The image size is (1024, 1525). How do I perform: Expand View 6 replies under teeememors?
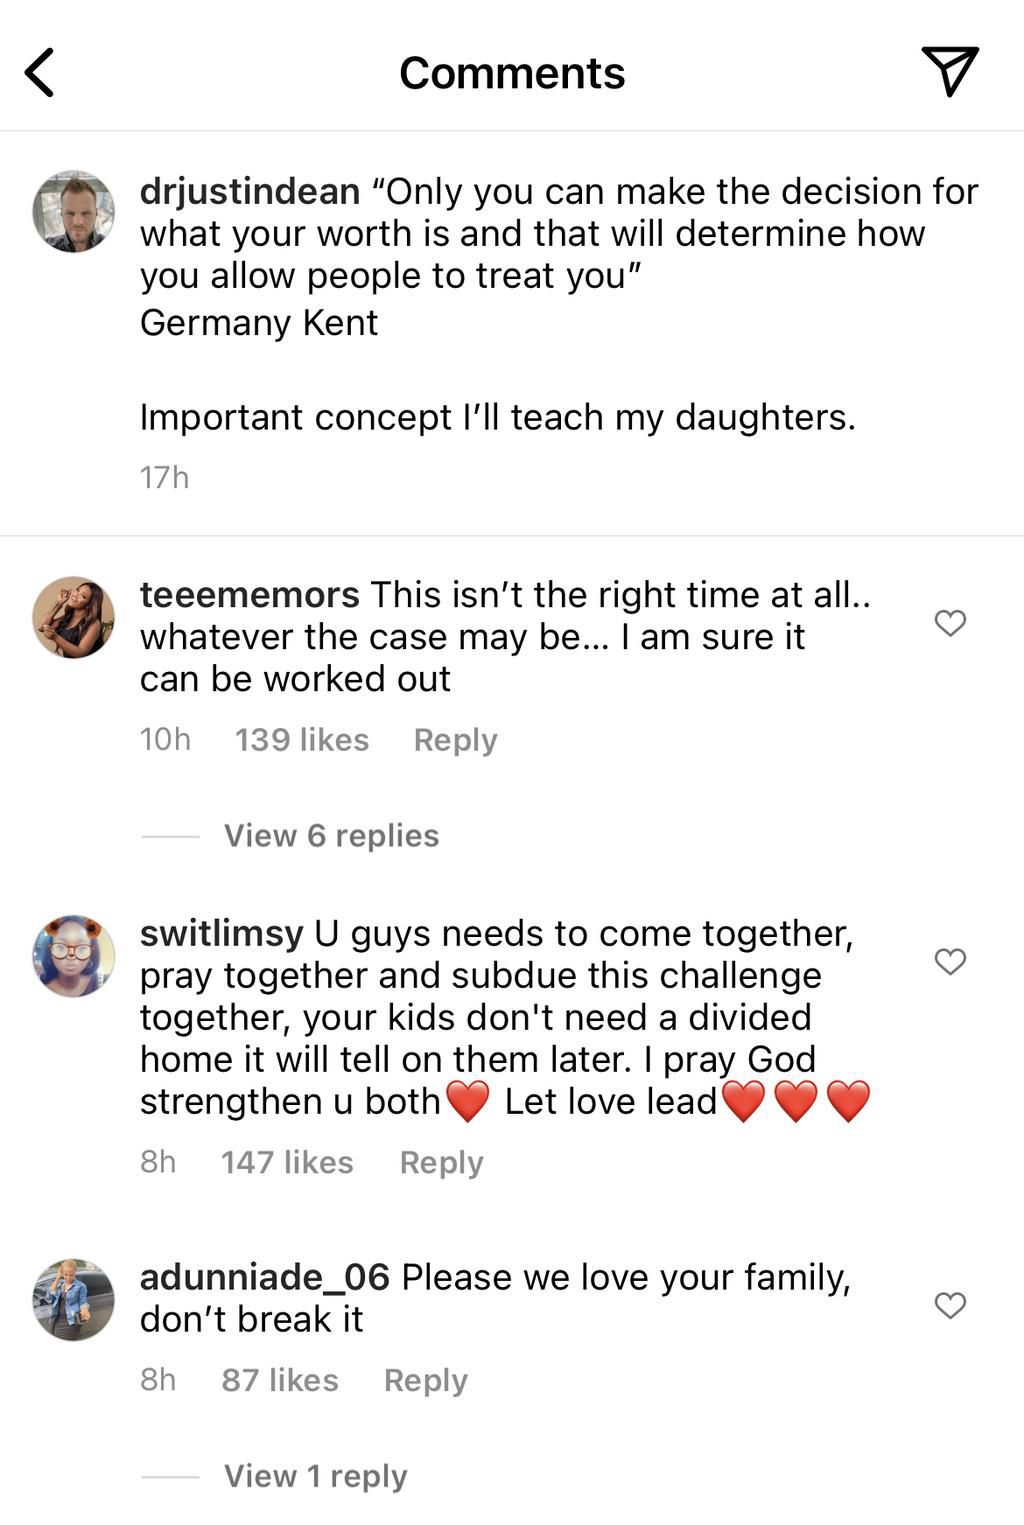(x=332, y=835)
